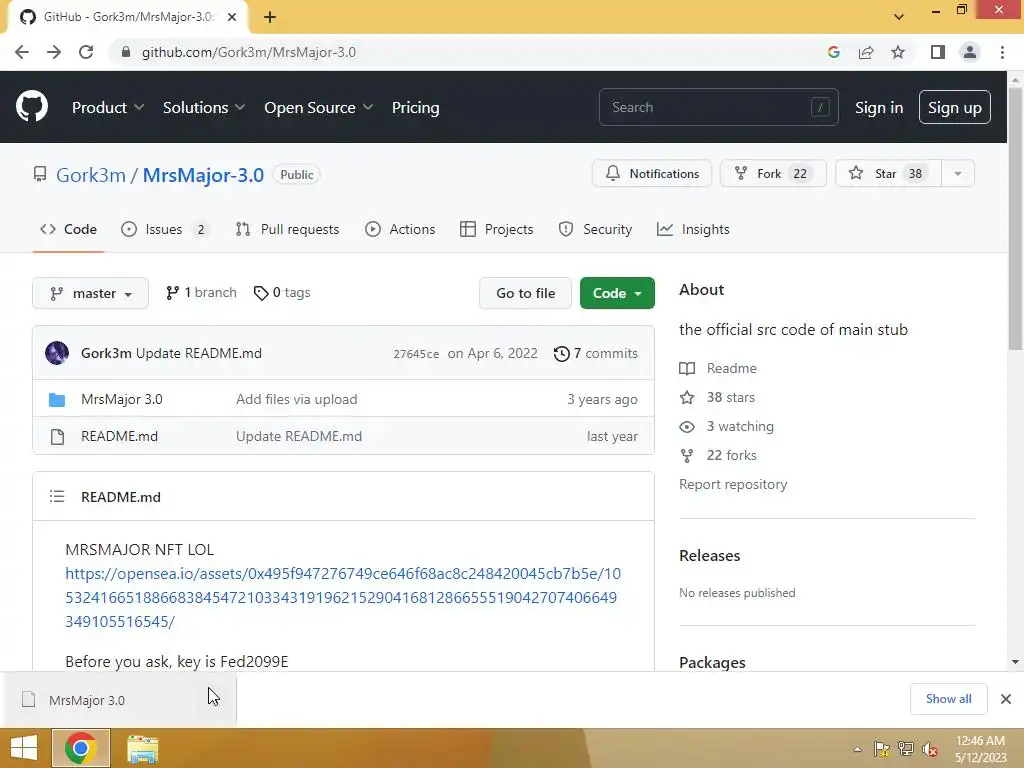Expand the Solutions menu
The height and width of the screenshot is (768, 1024).
[204, 107]
